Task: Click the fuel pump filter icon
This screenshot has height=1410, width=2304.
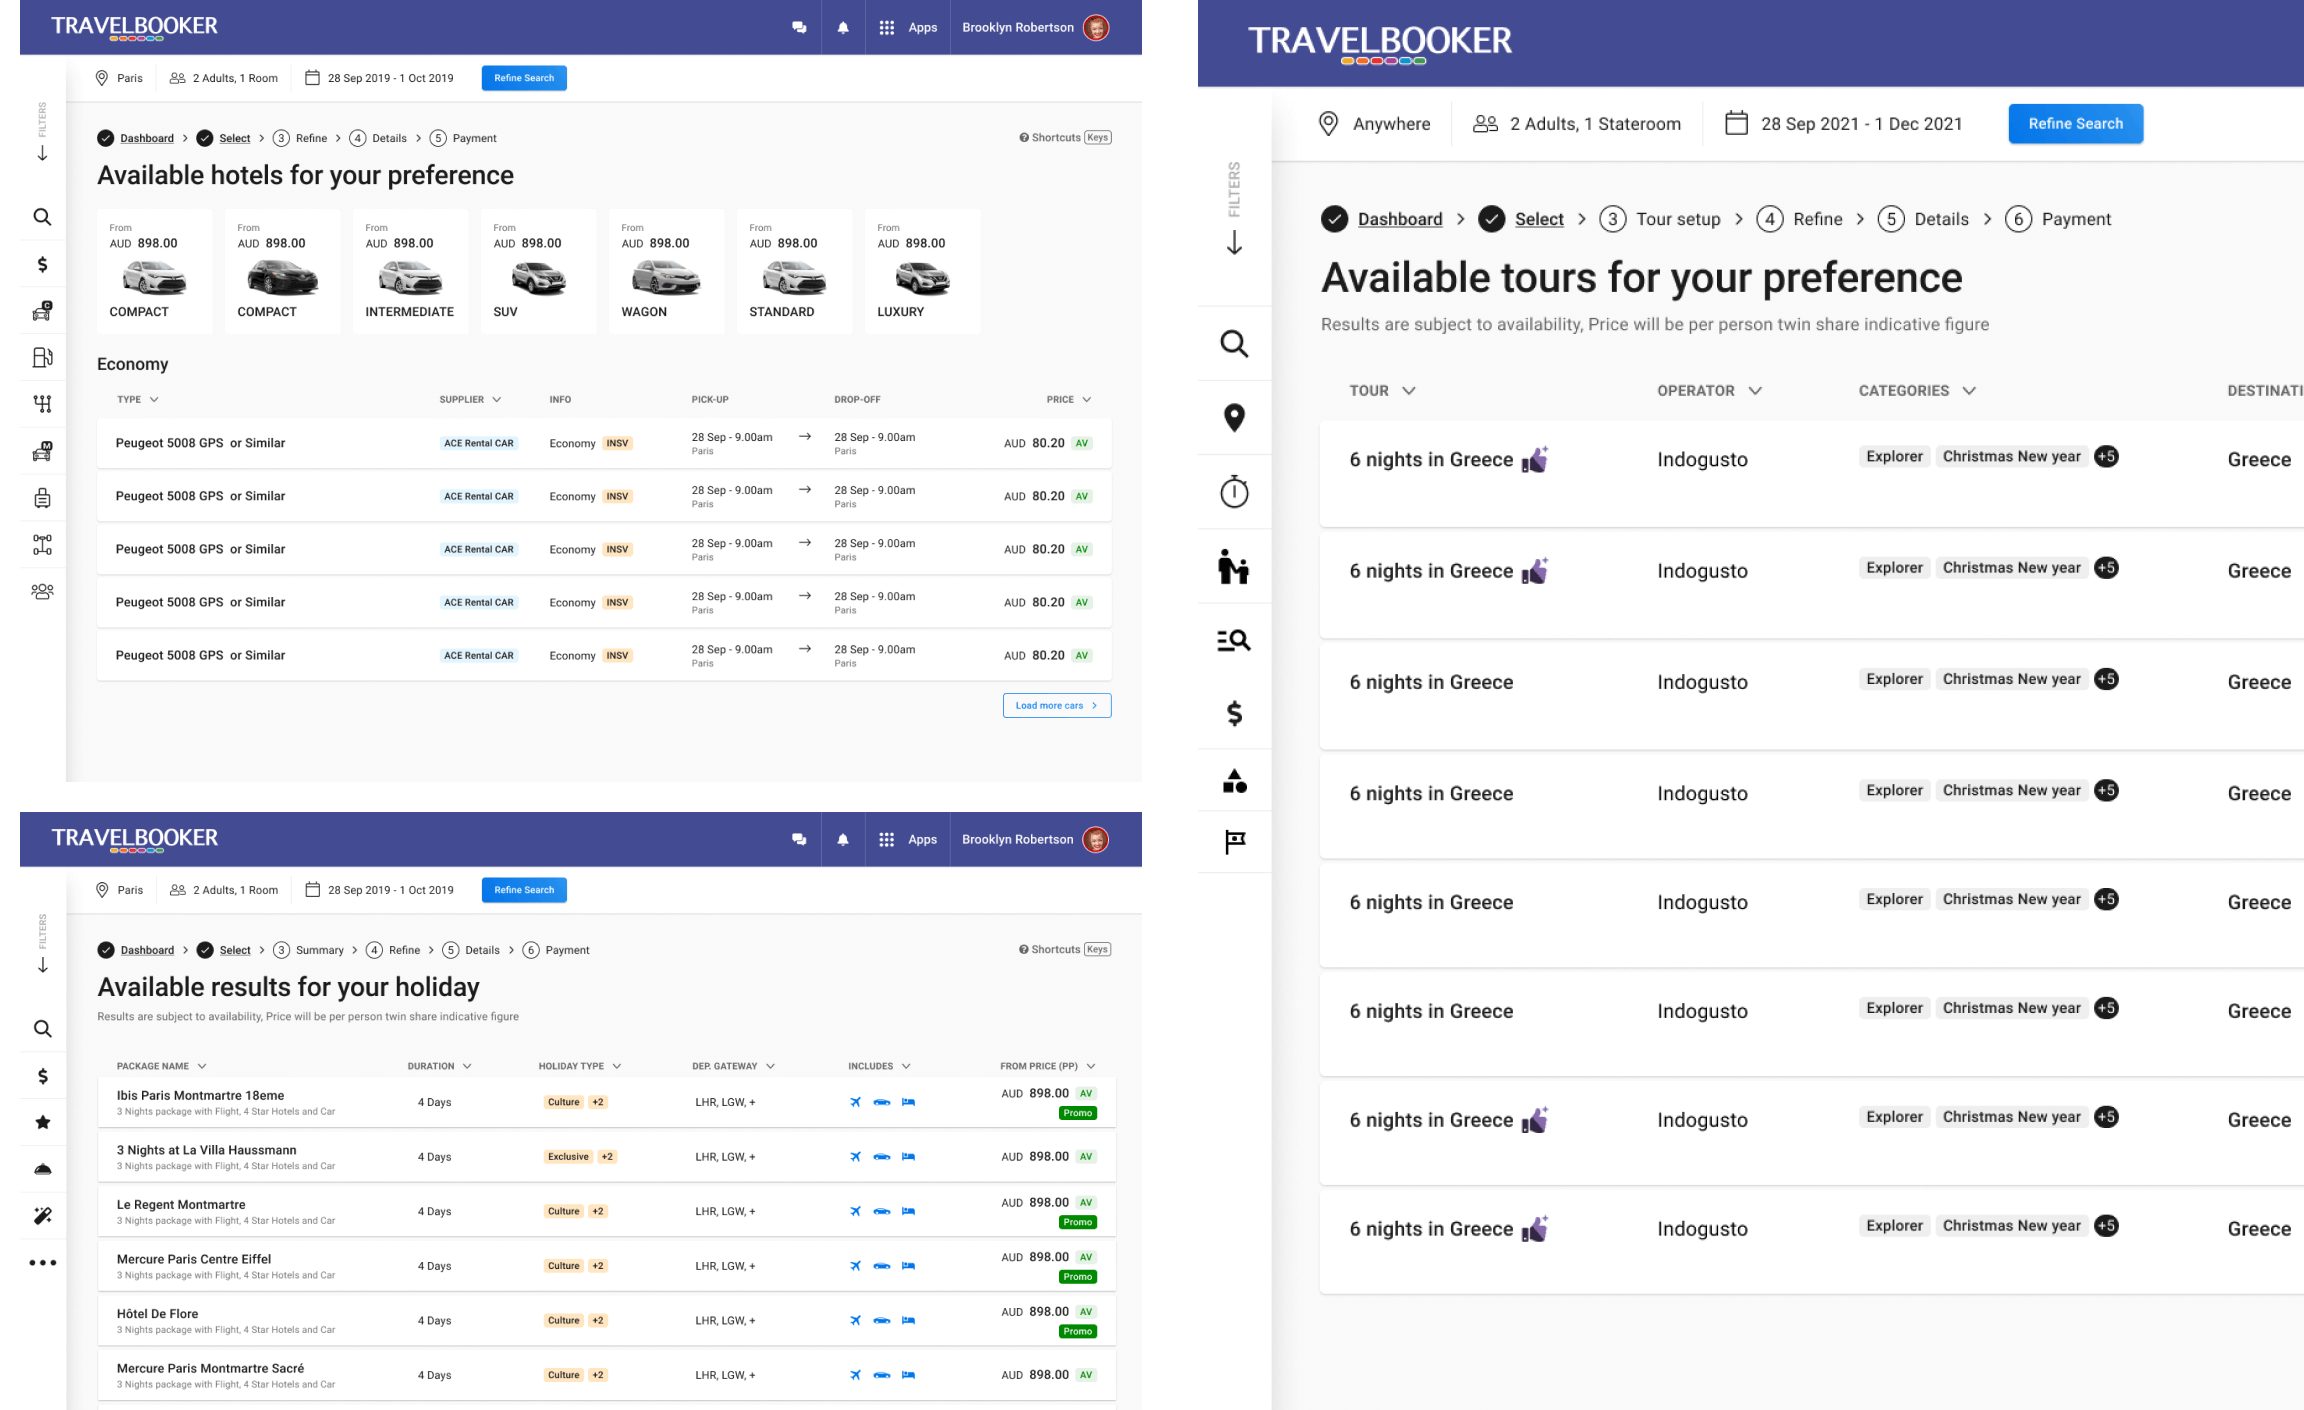Action: point(42,357)
